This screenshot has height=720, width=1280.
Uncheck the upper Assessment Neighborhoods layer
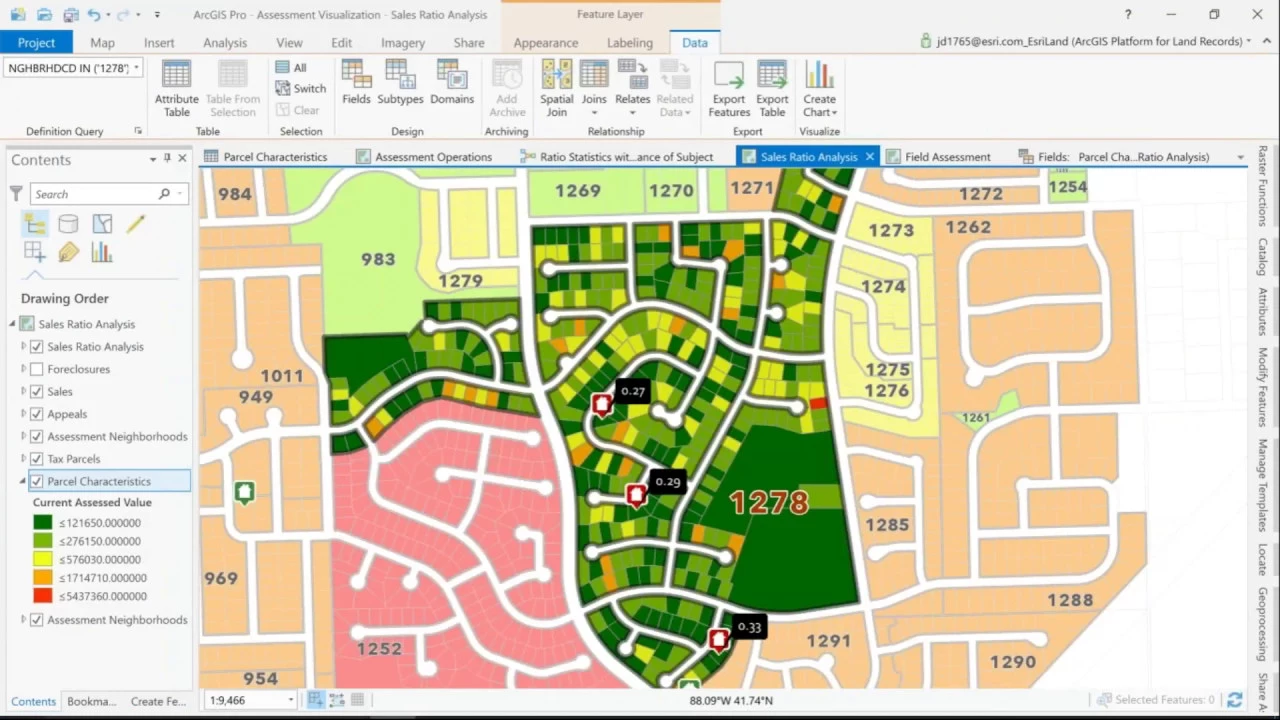[37, 437]
